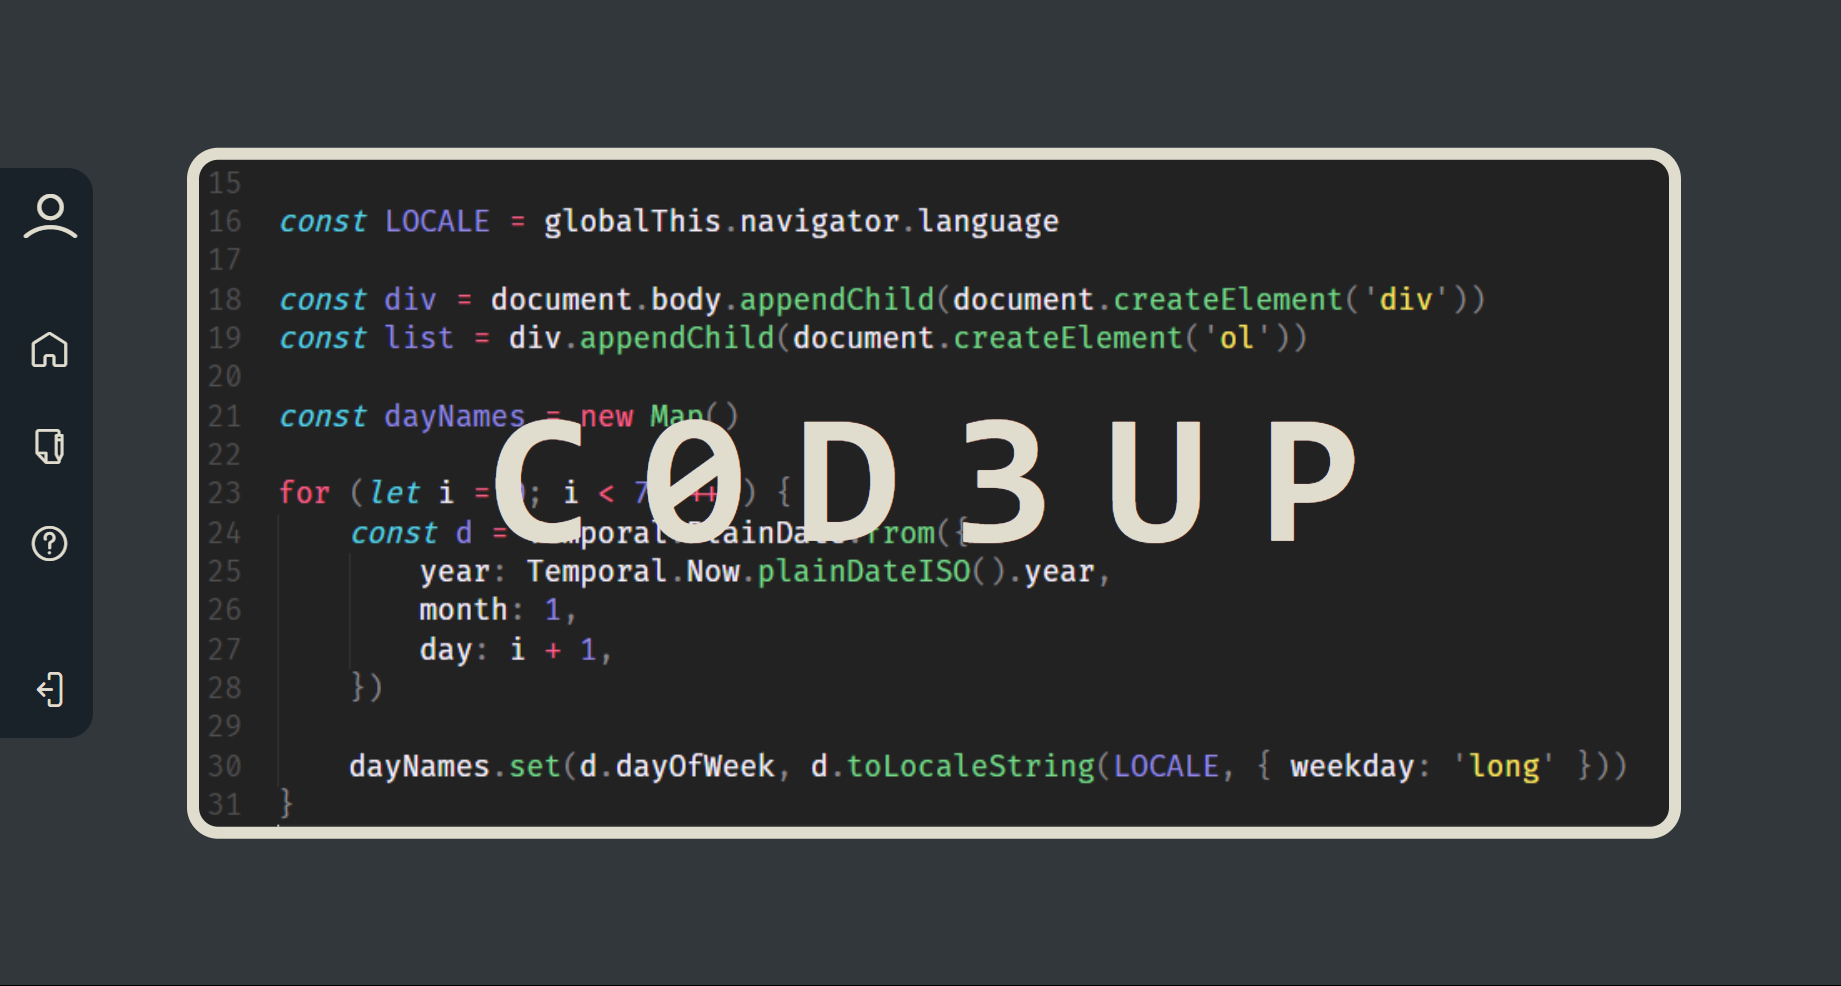The height and width of the screenshot is (986, 1841).
Task: Click the 'for' keyword on line 23
Action: pos(304,493)
